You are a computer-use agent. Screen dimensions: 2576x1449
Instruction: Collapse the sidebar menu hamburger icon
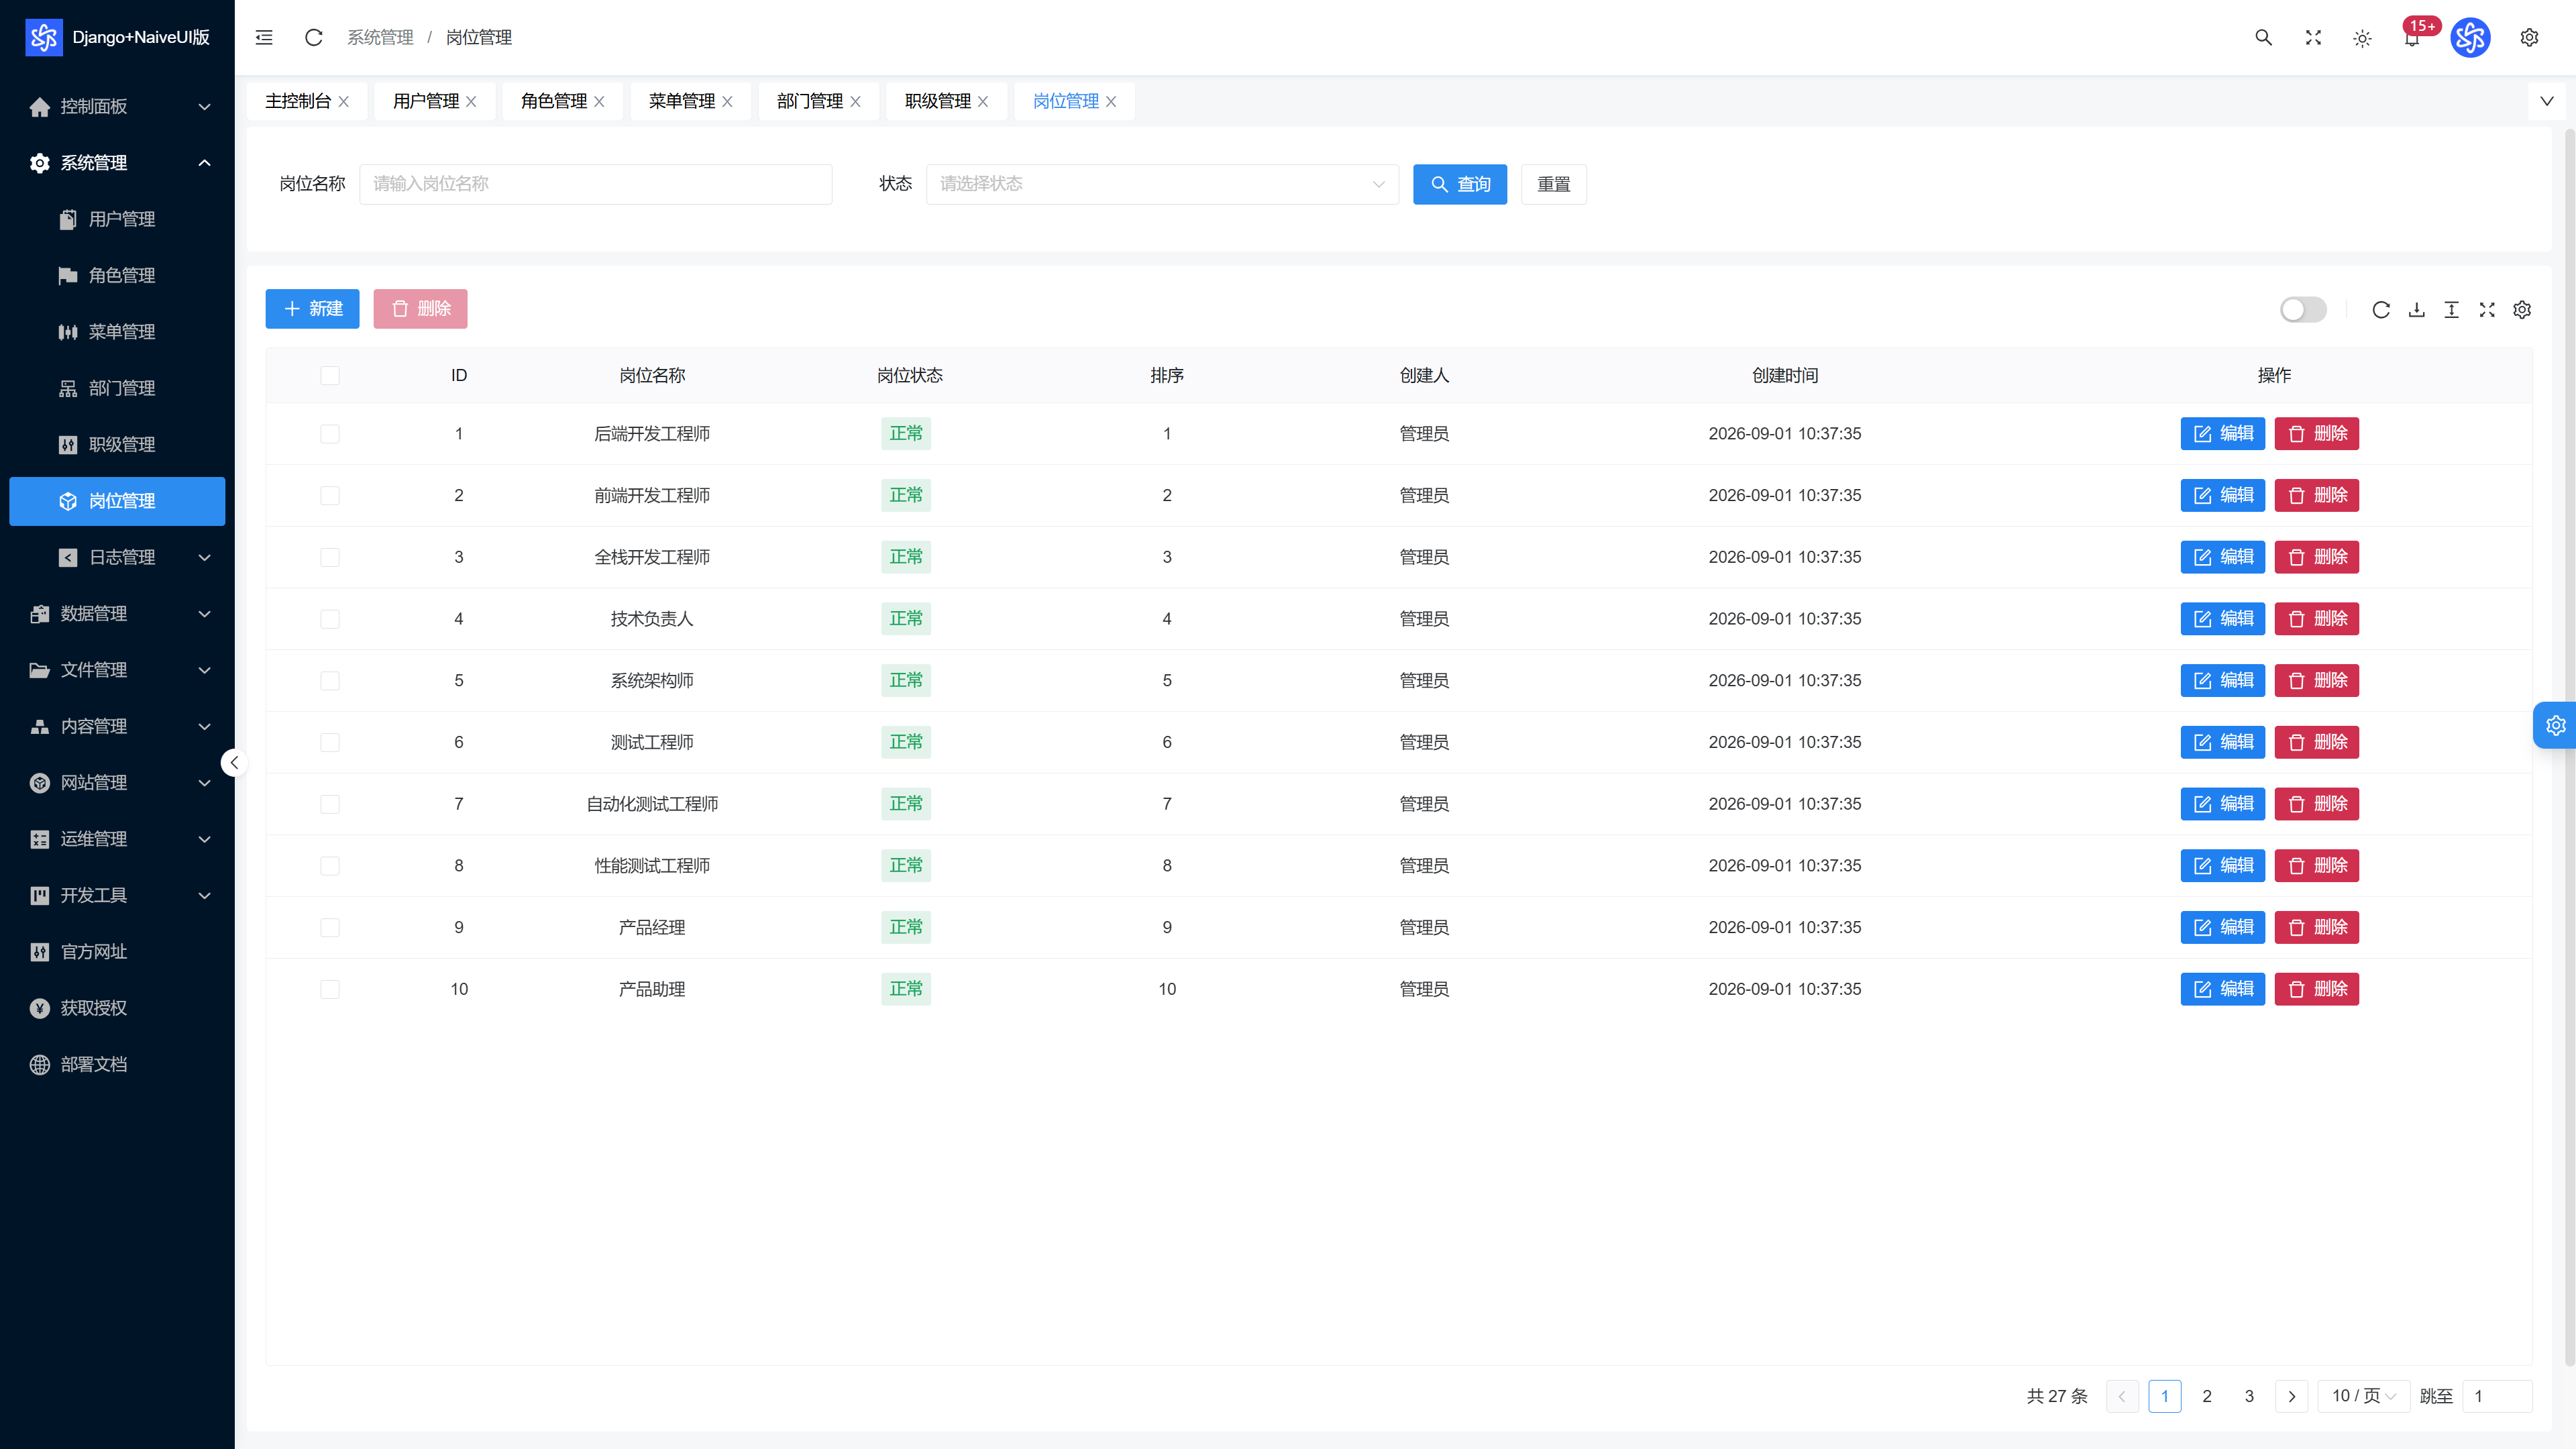pos(264,37)
